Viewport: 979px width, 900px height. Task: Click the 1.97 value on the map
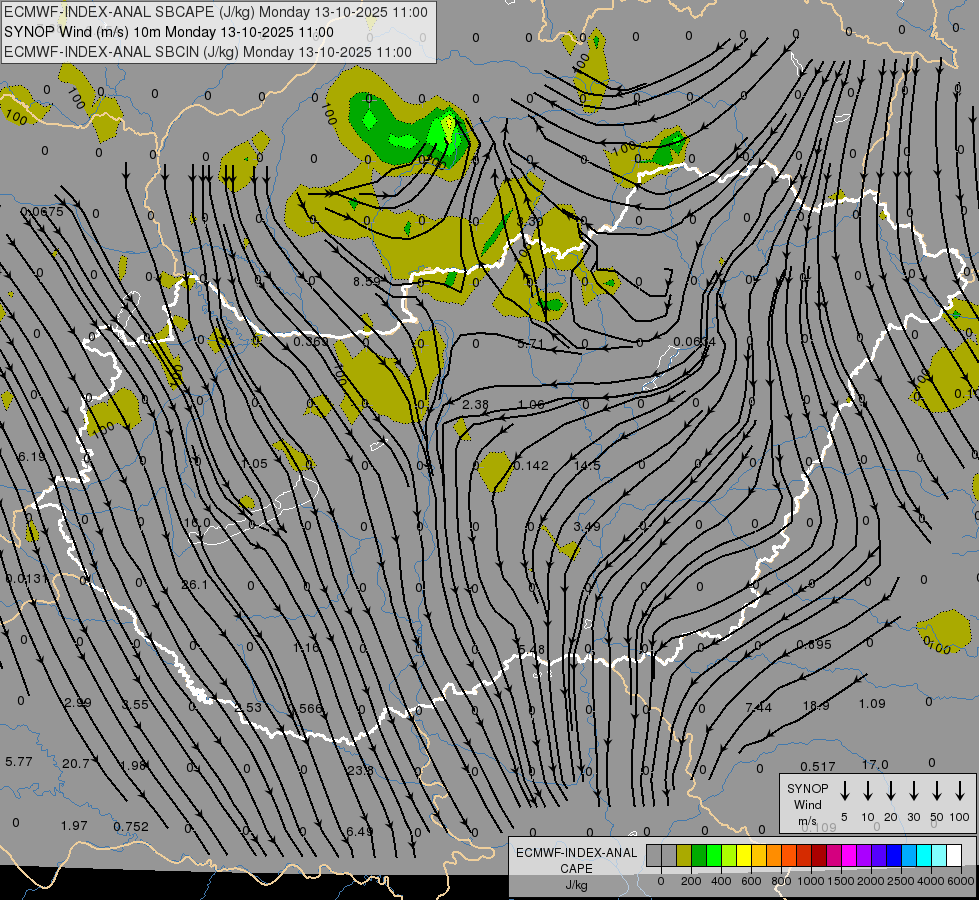coord(74,826)
